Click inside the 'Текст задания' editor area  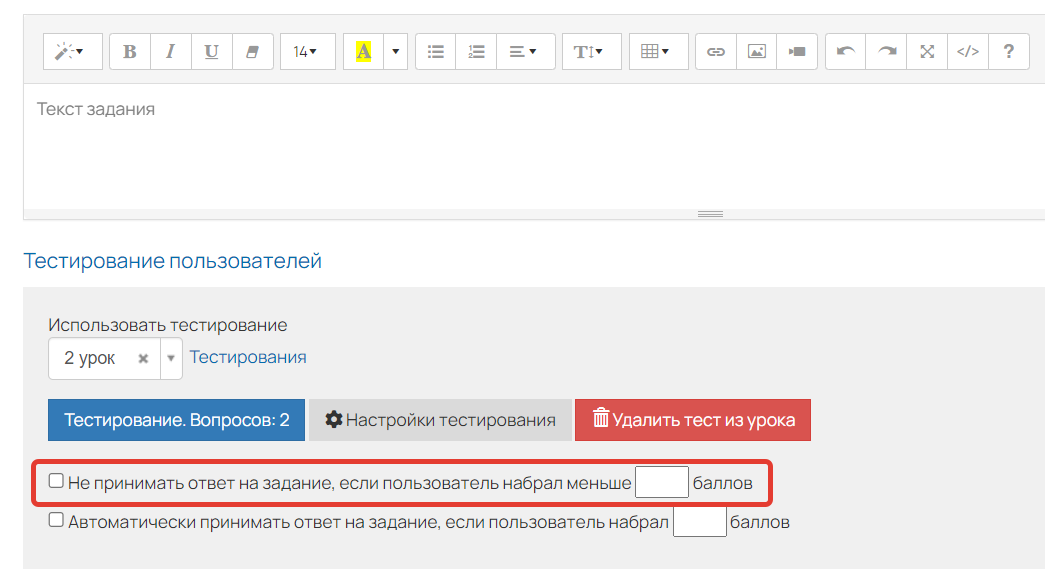click(534, 147)
